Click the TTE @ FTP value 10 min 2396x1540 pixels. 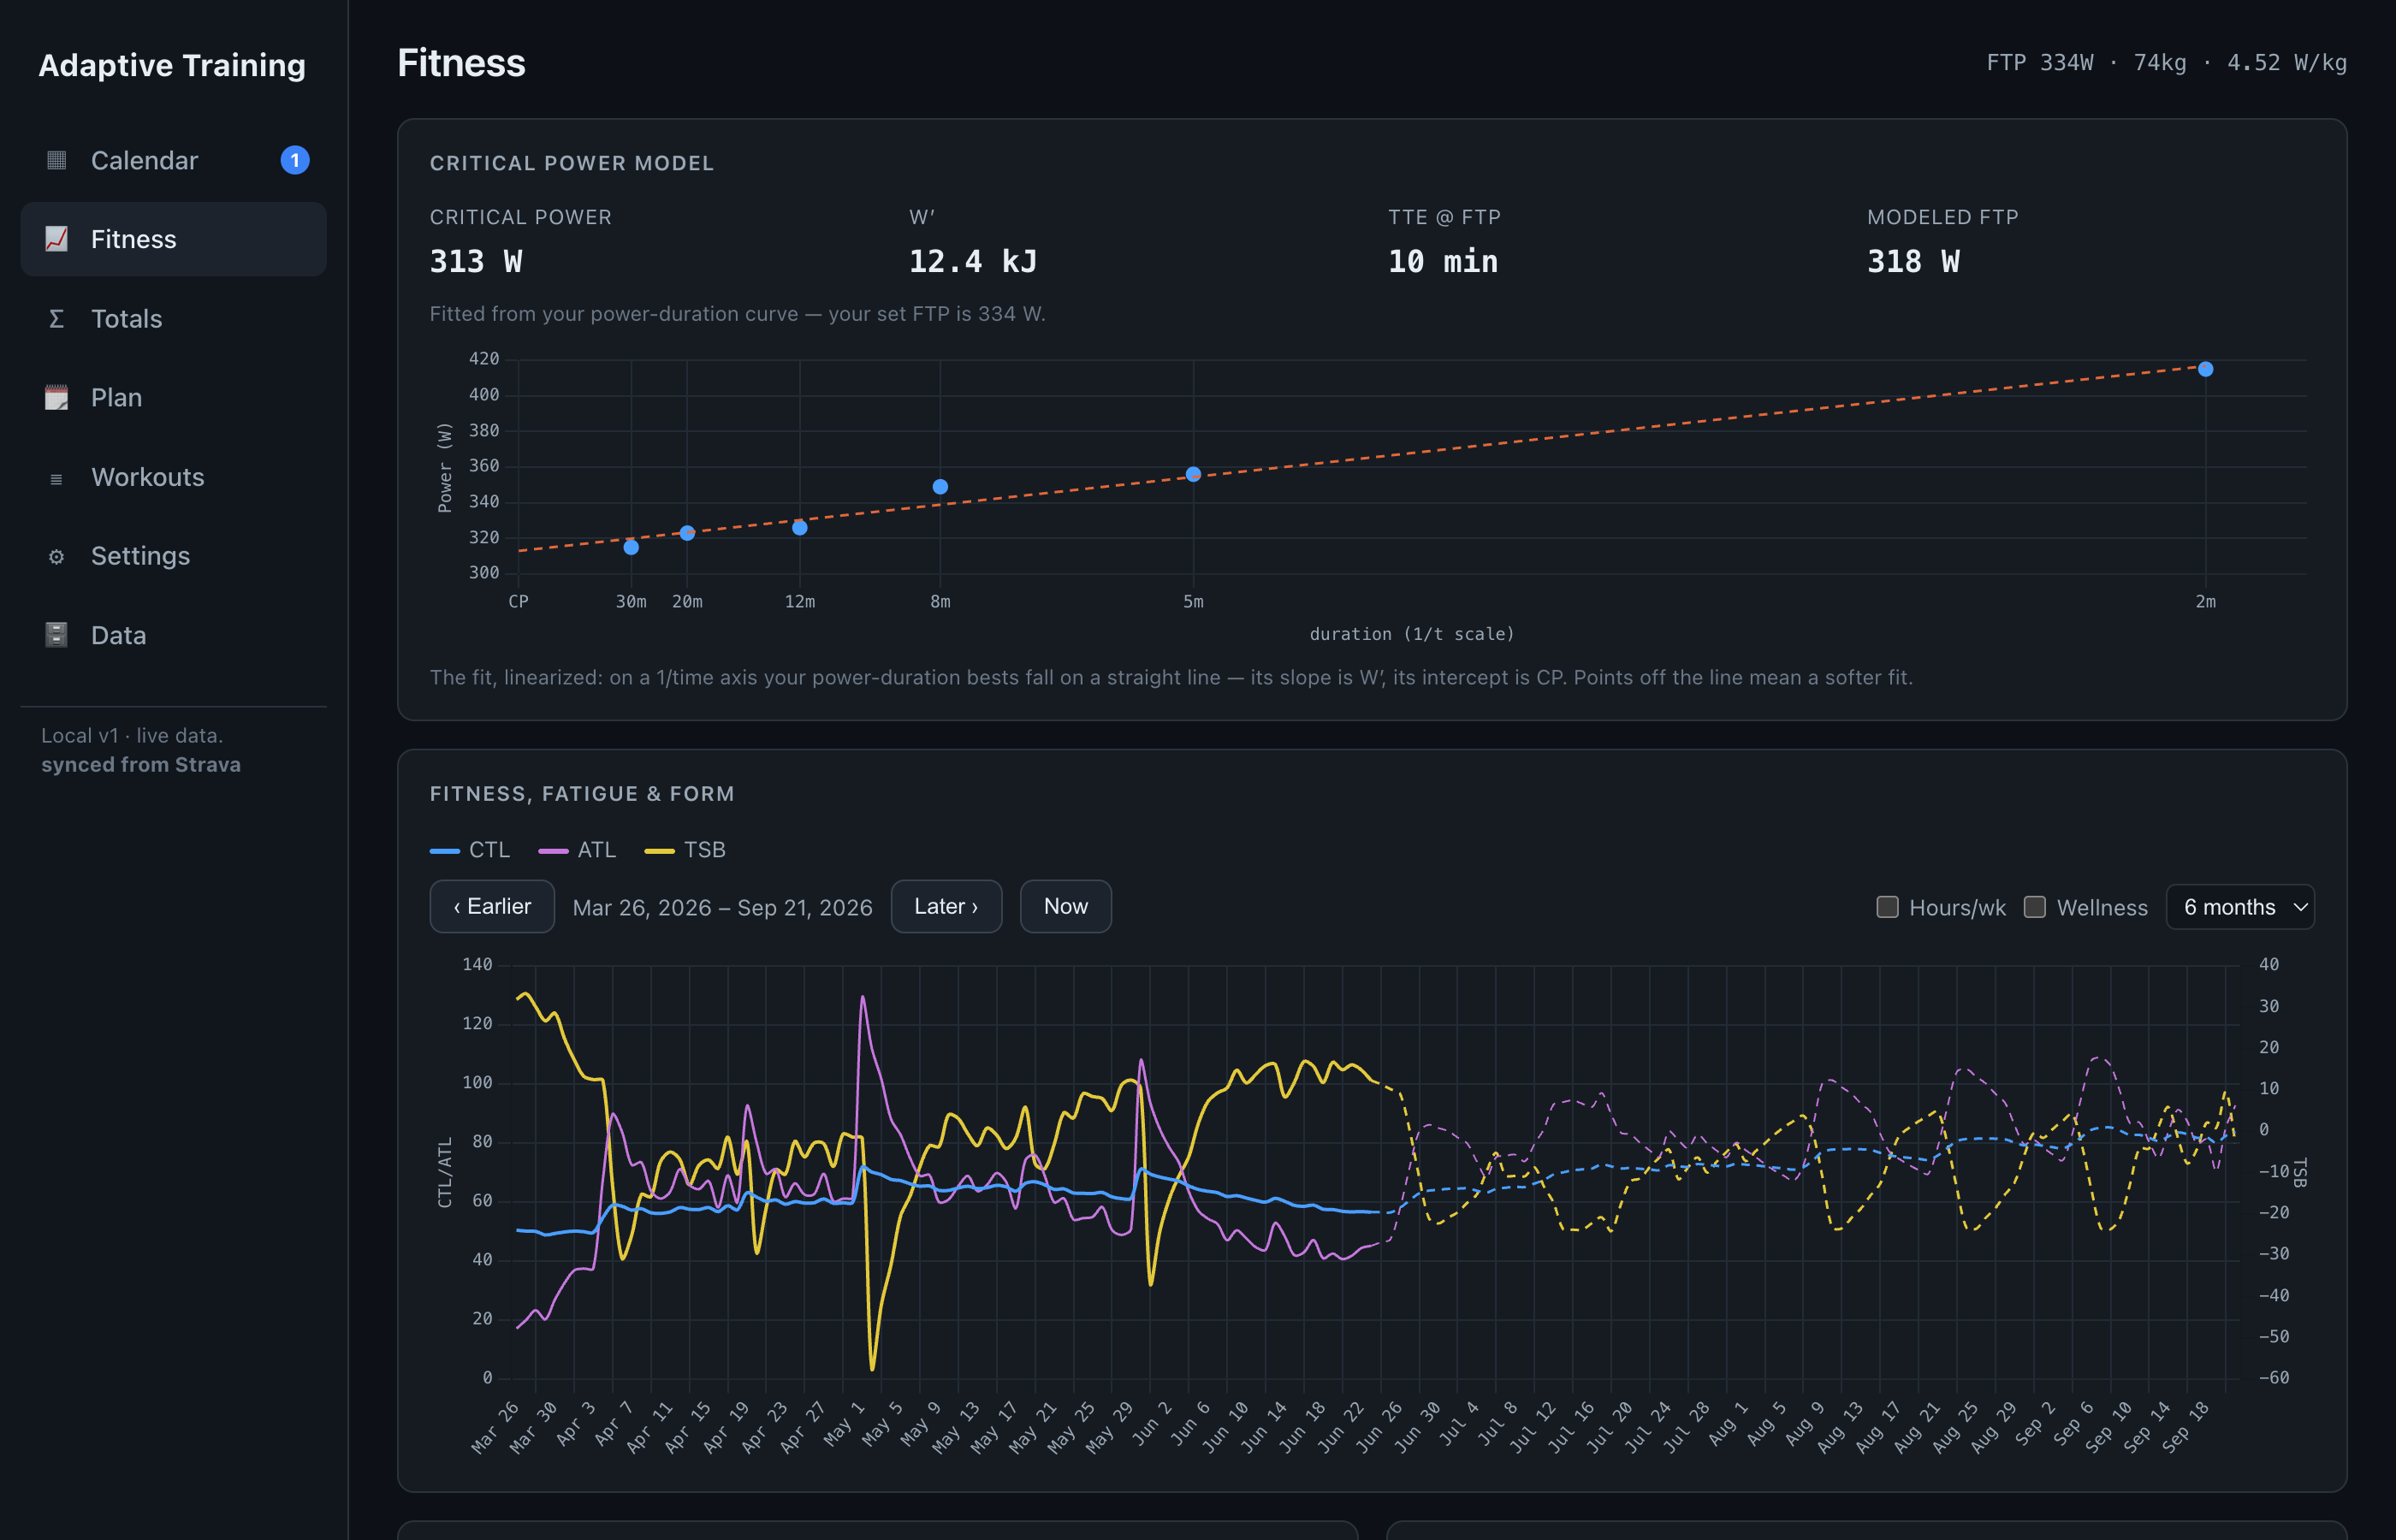[1443, 262]
